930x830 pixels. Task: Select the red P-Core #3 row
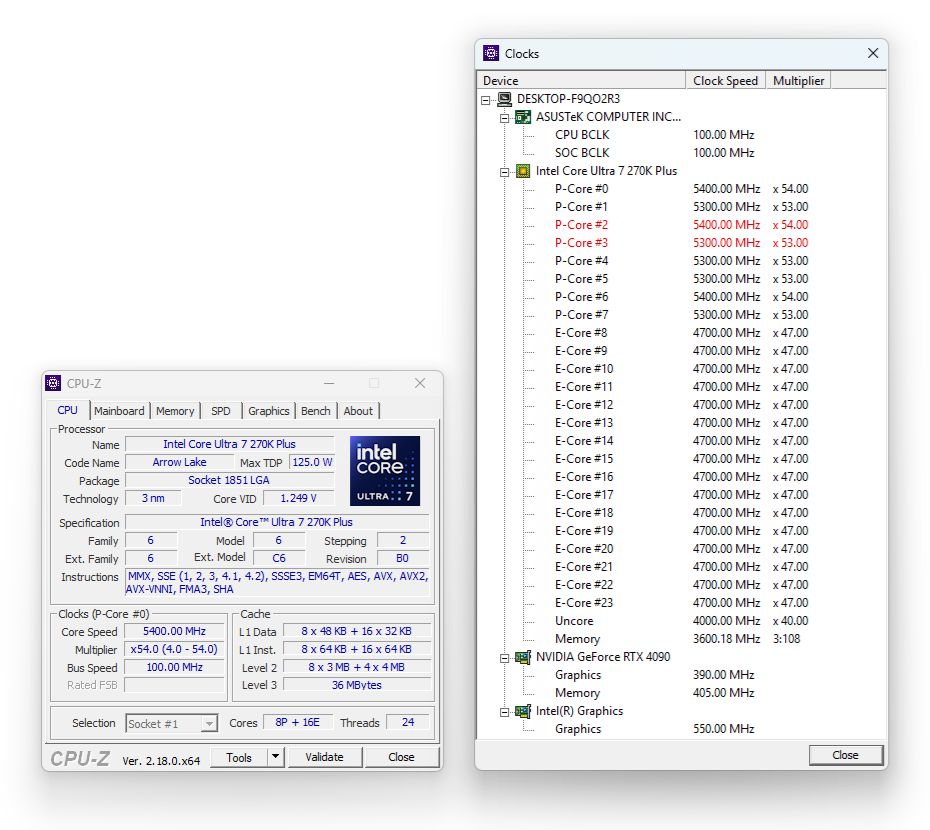click(x=681, y=243)
